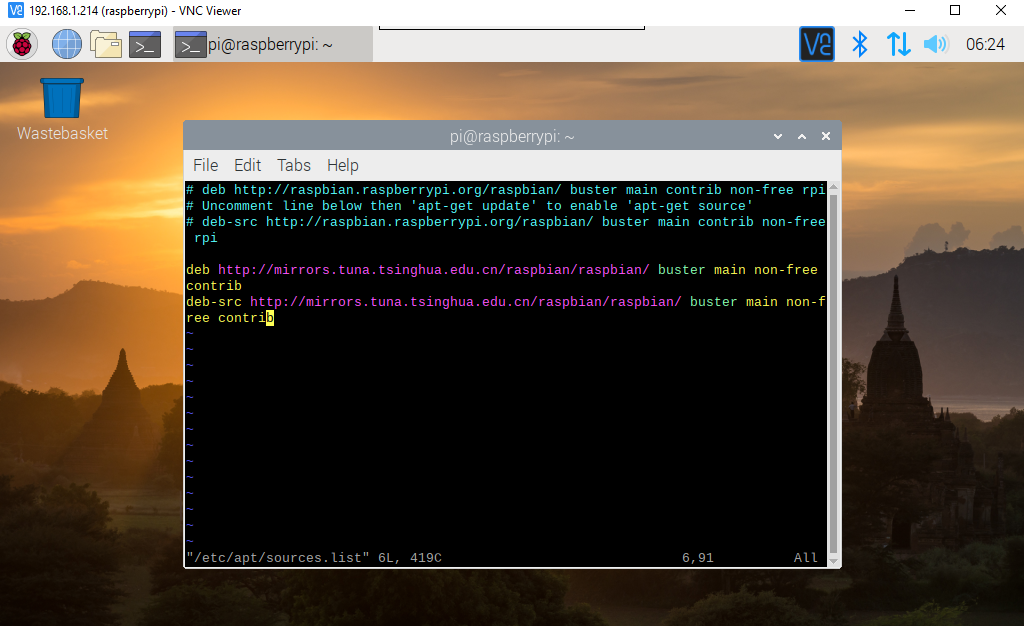
Task: Open the Raspberry Pi applications menu
Action: click(x=22, y=44)
